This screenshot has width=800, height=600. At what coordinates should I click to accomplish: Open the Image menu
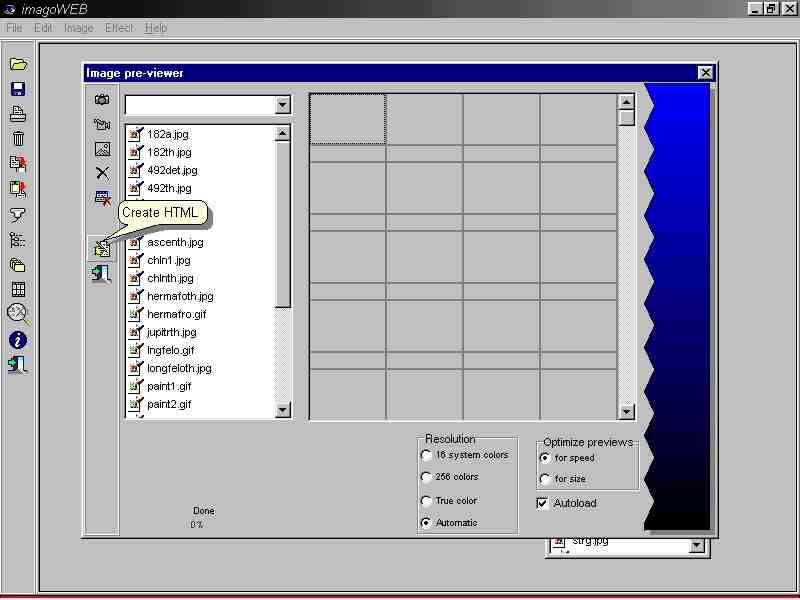[78, 28]
